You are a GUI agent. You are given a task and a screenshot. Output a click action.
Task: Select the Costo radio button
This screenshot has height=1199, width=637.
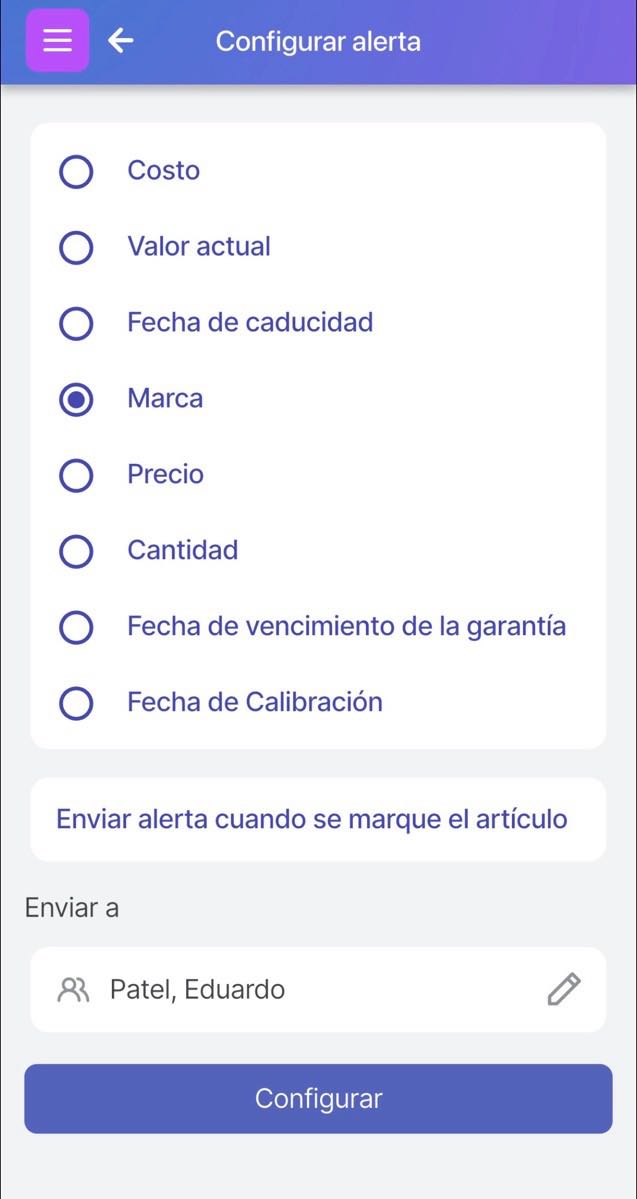pyautogui.click(x=75, y=172)
